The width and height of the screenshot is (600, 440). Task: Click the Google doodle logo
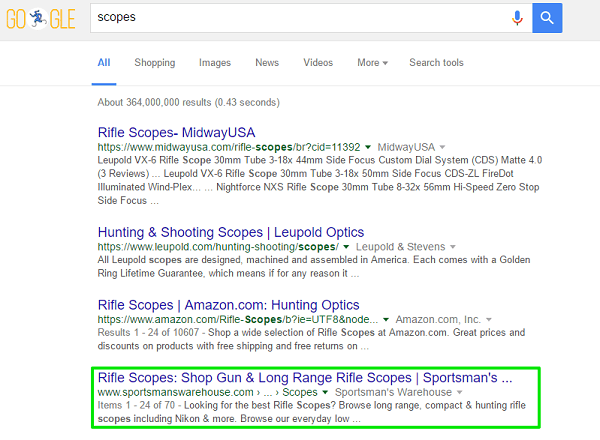point(41,19)
